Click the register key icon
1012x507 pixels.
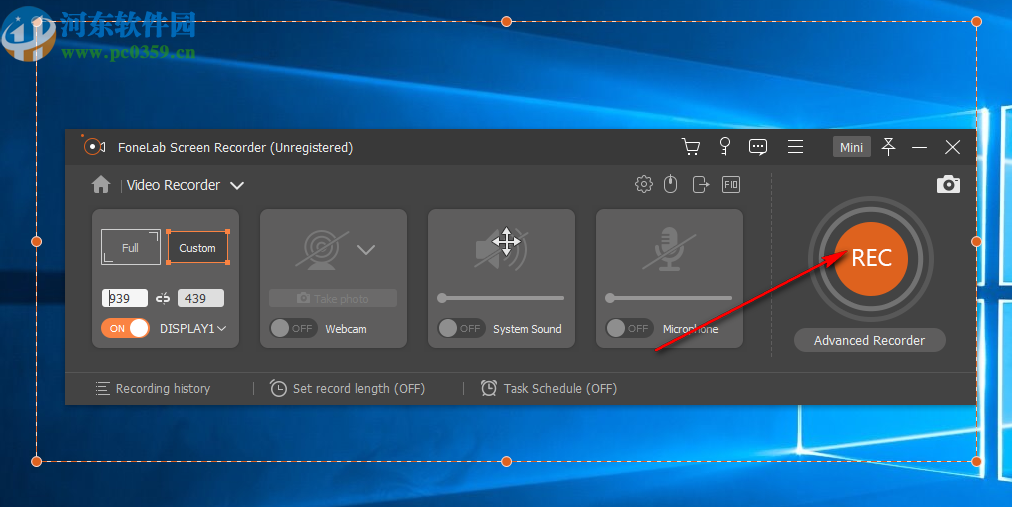click(725, 146)
